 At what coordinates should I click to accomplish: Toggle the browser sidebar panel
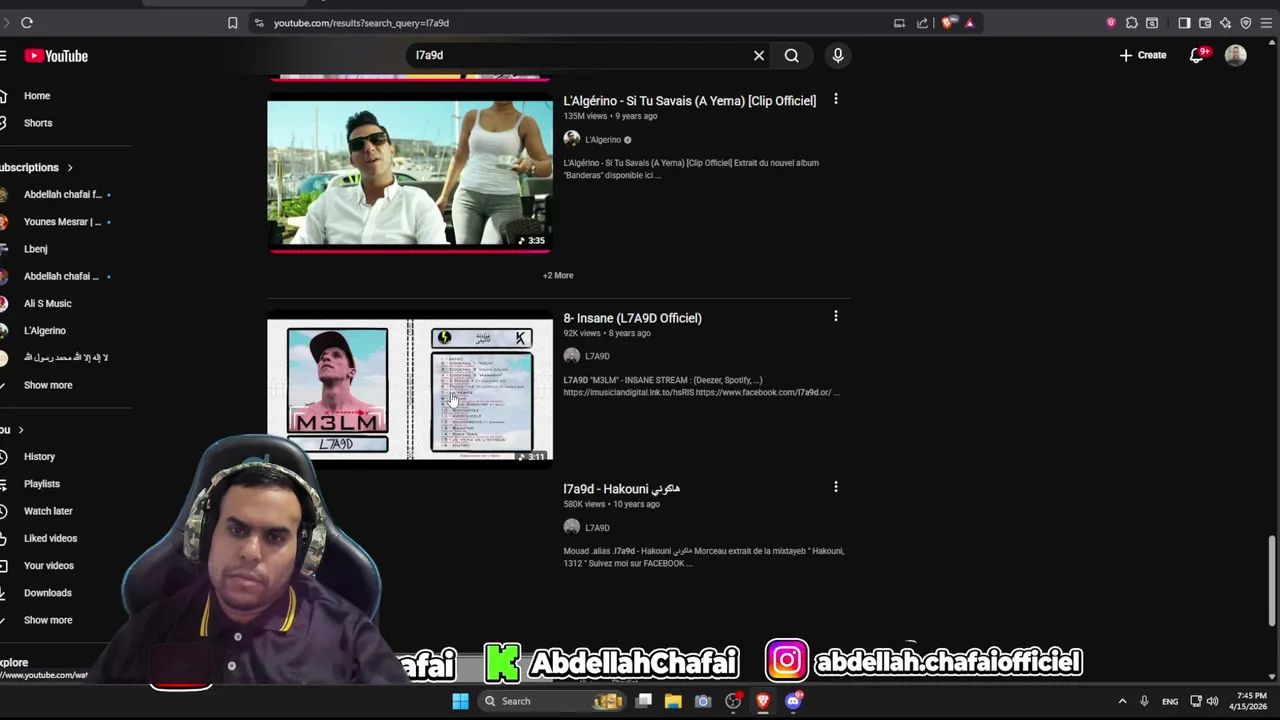click(x=1184, y=22)
